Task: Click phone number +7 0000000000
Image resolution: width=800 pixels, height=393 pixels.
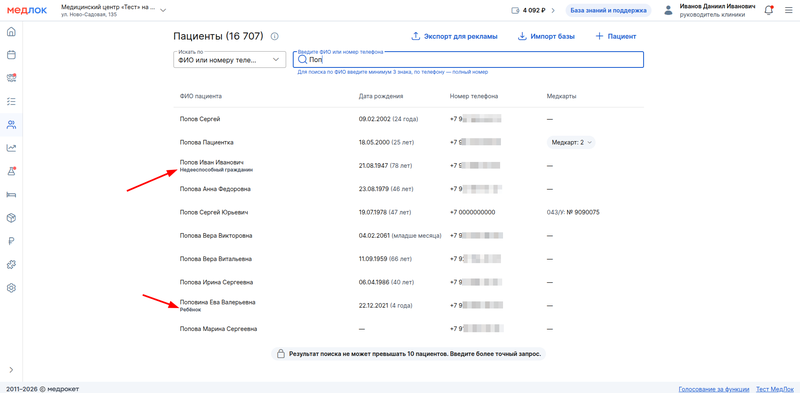Action: pyautogui.click(x=472, y=212)
